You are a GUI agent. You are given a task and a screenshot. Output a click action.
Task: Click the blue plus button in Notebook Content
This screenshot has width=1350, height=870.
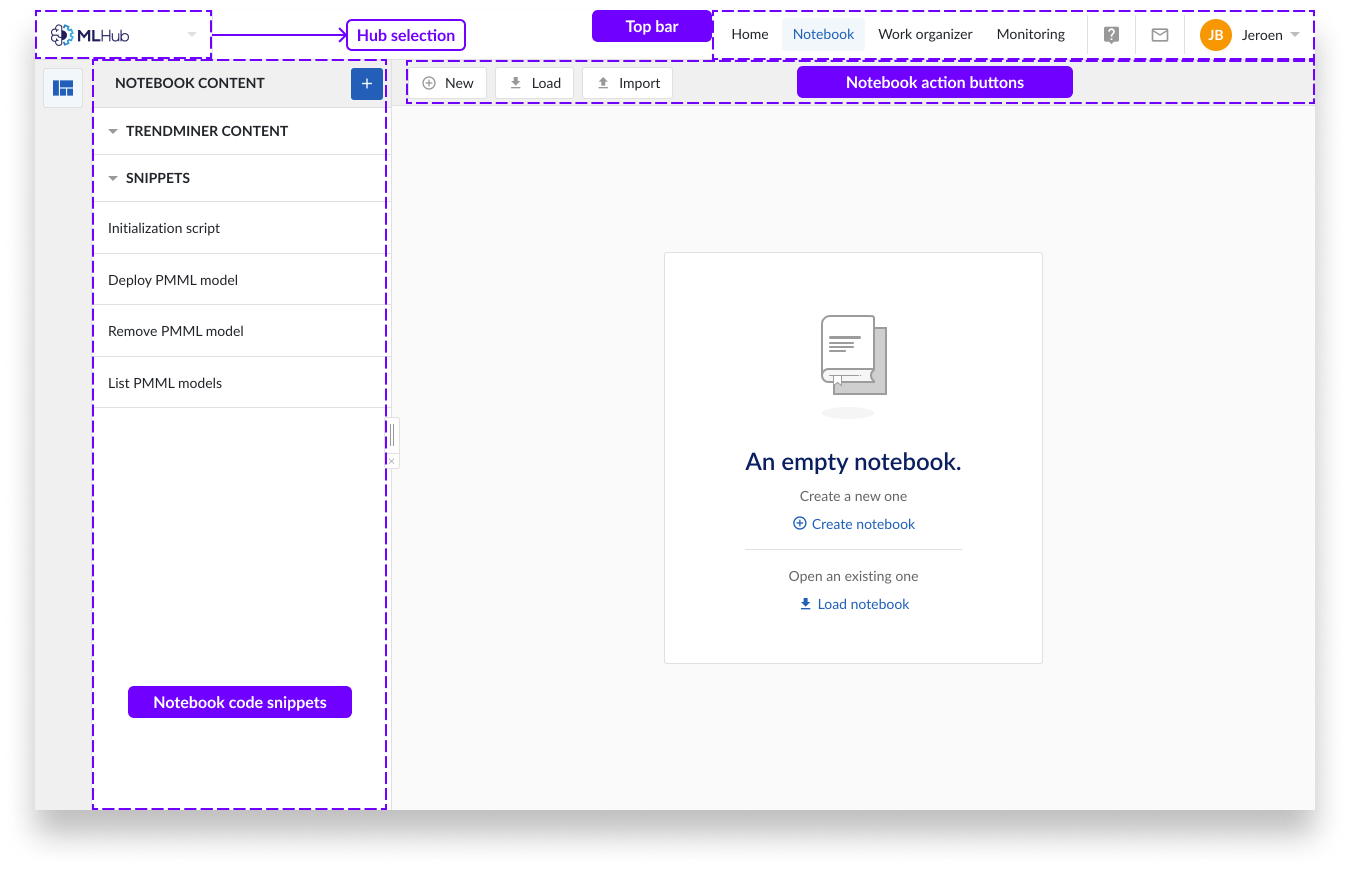pos(366,84)
